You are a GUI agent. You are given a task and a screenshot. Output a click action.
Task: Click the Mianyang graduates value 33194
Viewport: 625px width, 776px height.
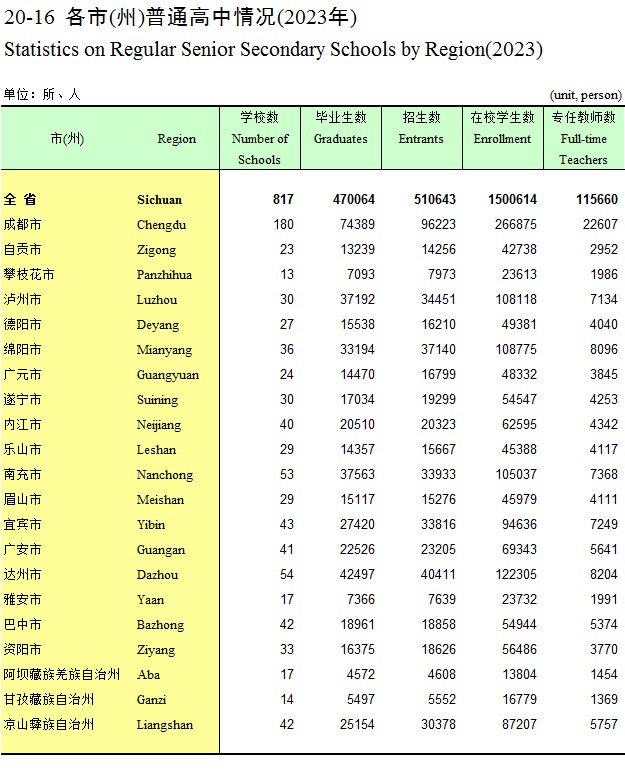pos(357,349)
